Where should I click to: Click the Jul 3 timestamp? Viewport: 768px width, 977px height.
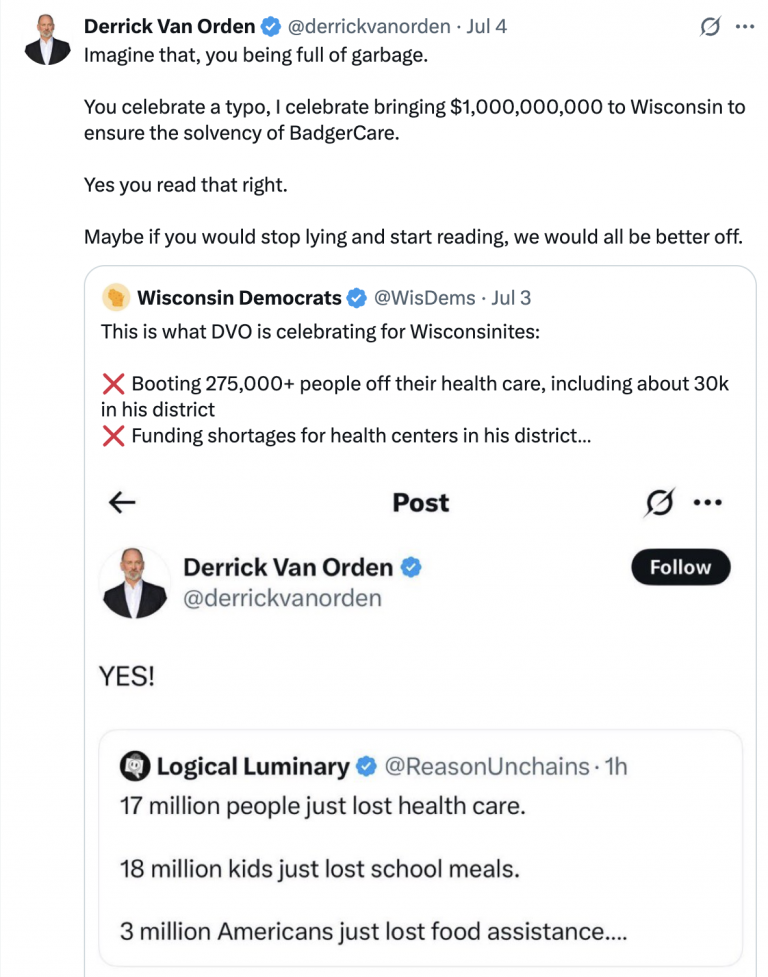[x=511, y=298]
